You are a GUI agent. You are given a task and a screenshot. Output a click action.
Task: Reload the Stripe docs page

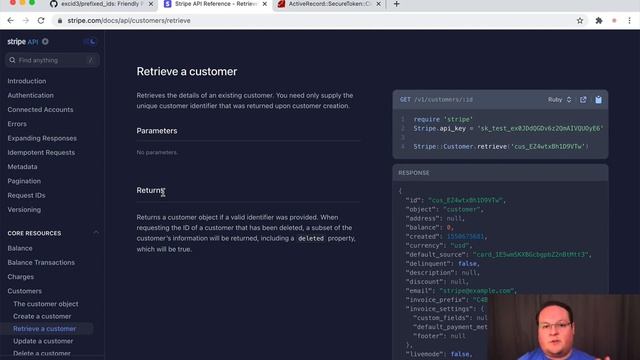[41, 20]
